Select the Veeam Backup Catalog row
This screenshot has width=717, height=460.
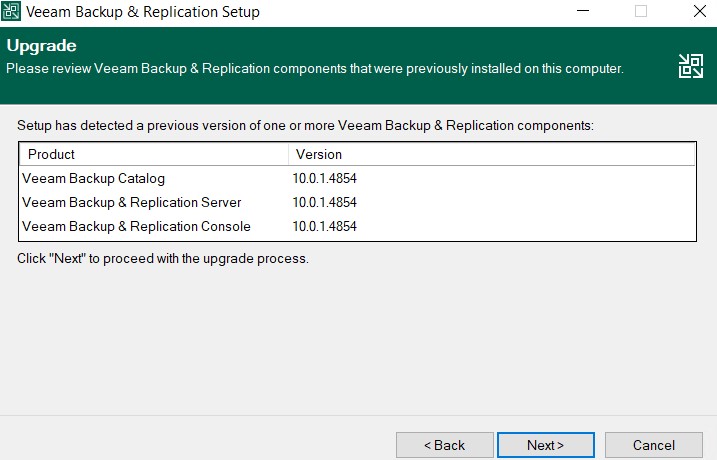358,178
